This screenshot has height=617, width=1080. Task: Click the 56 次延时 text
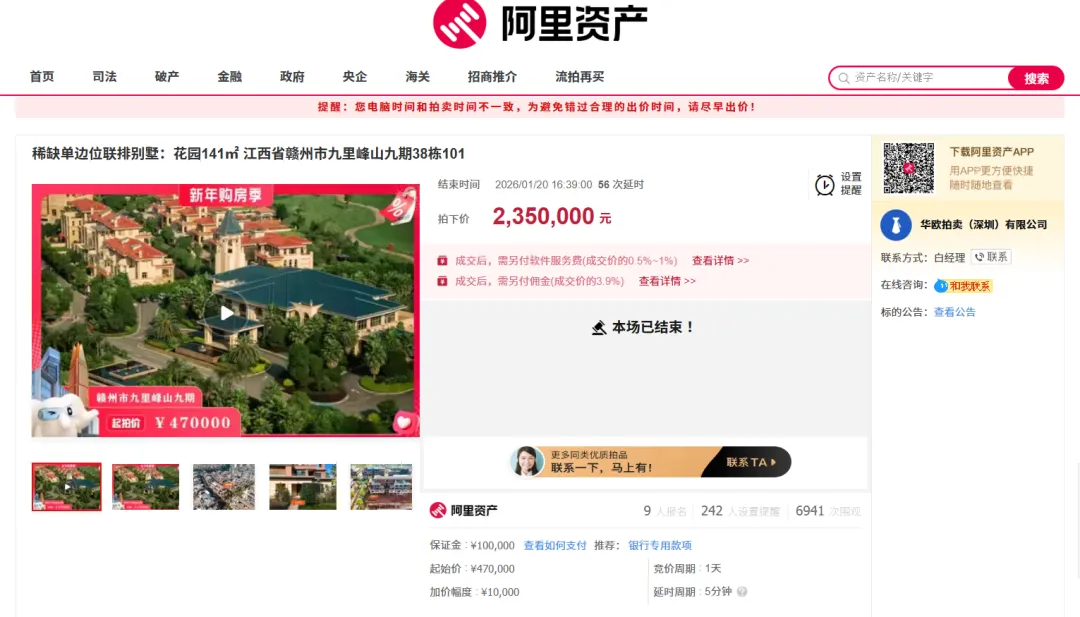coord(621,185)
